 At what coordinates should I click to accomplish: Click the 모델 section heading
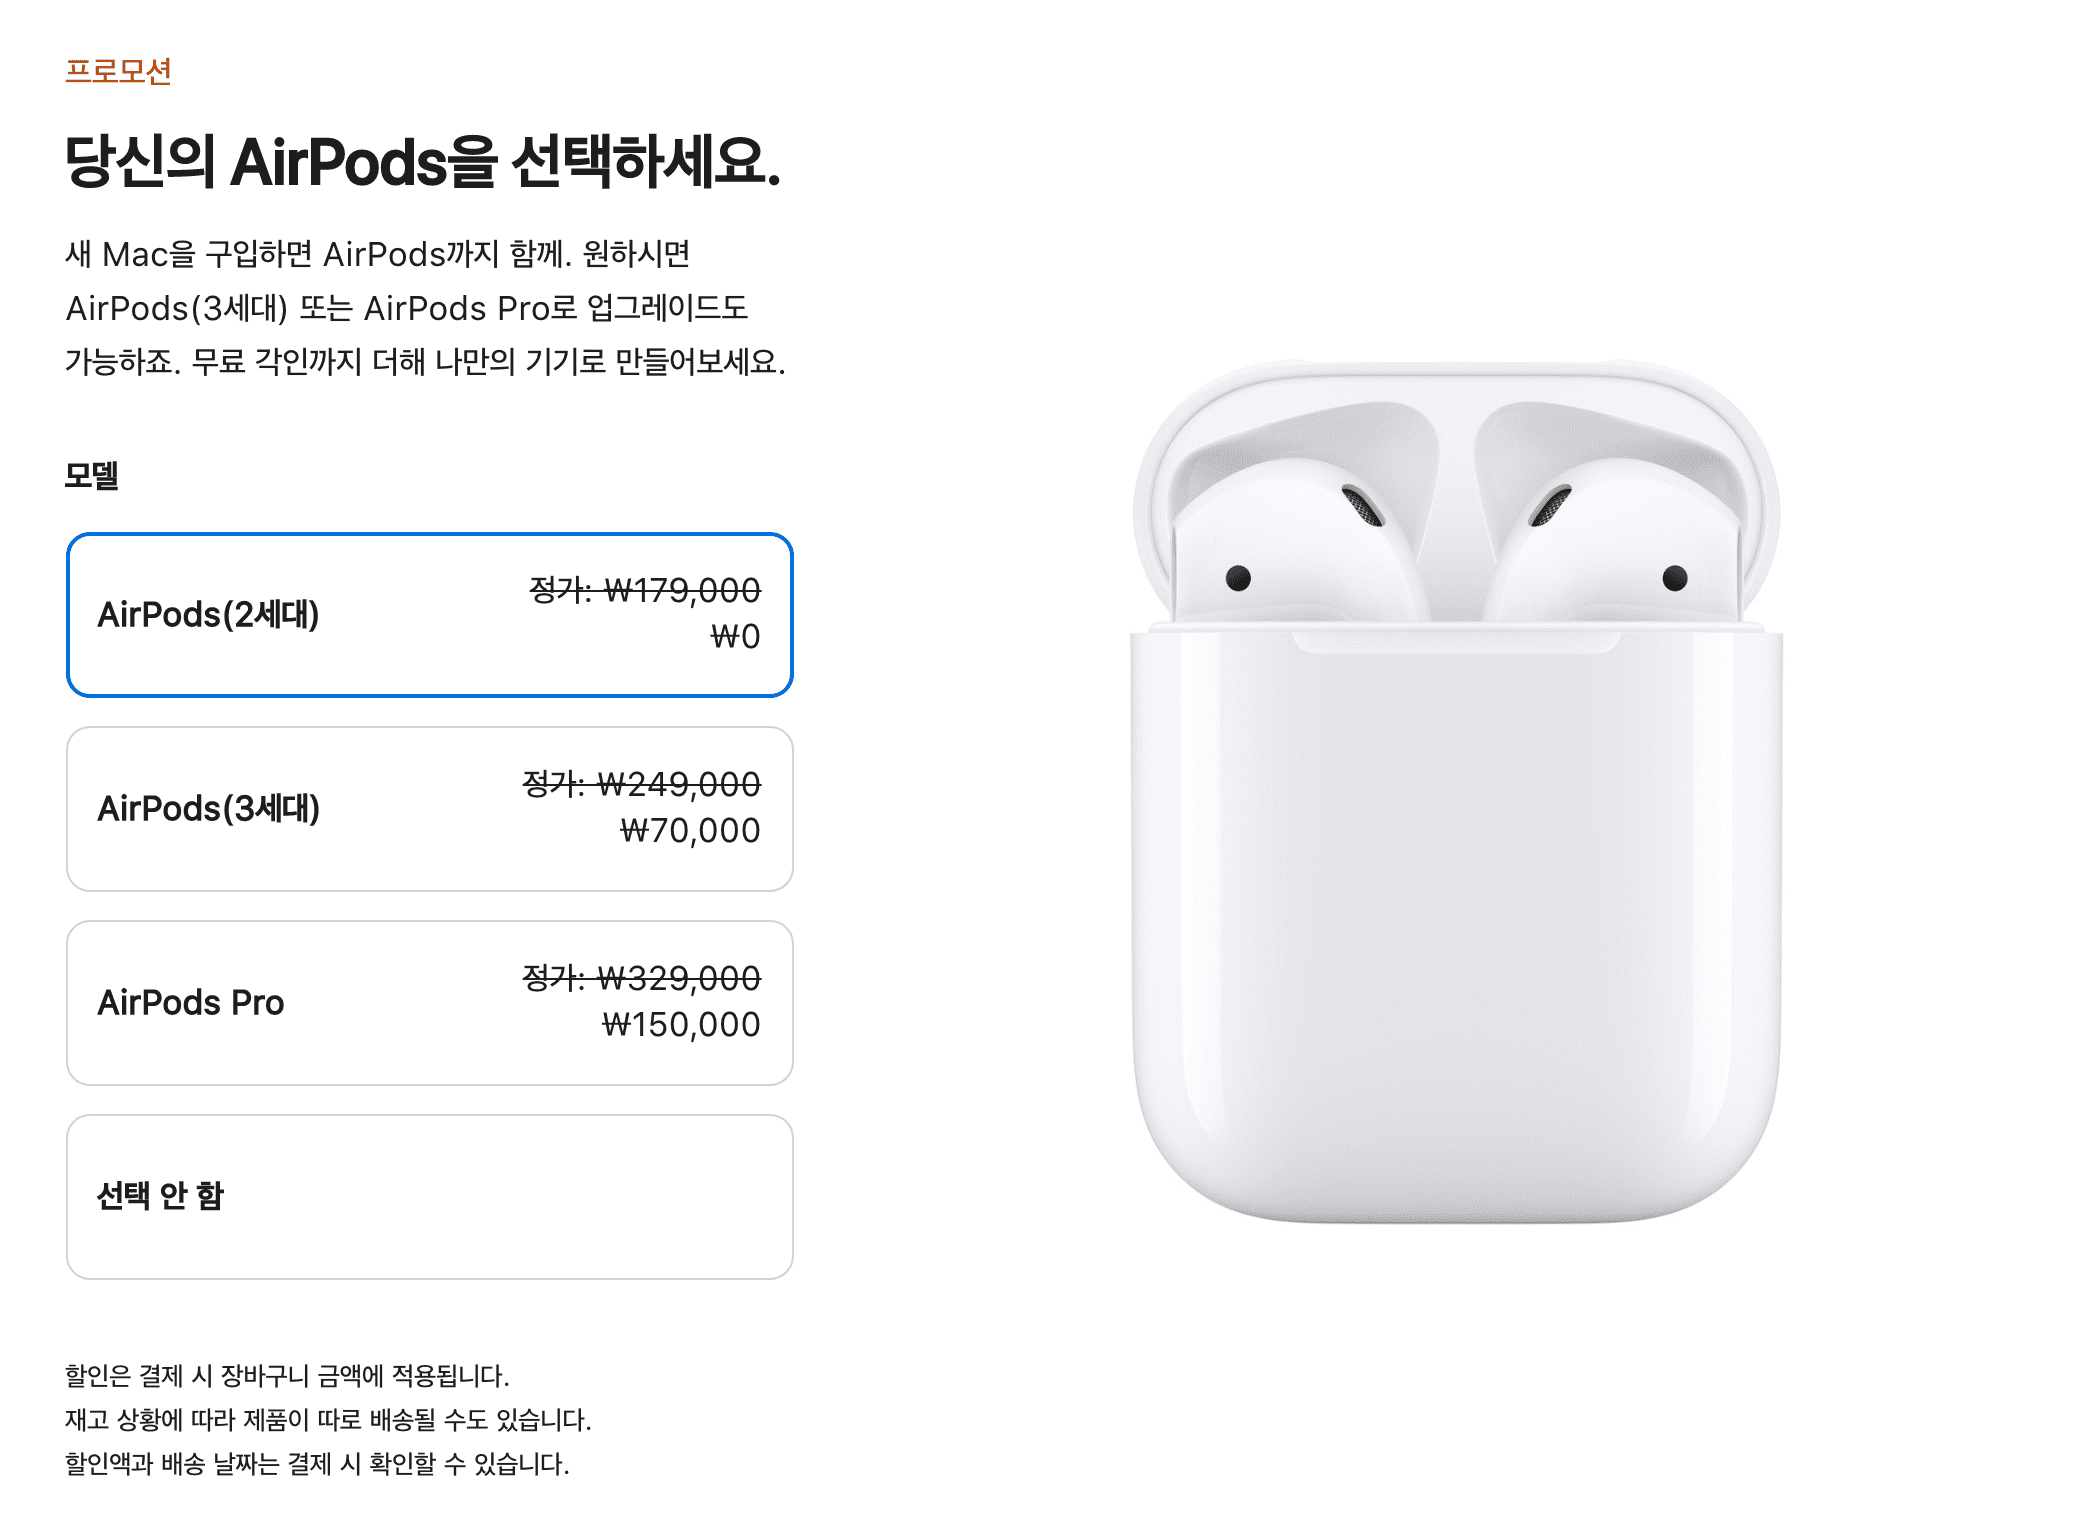pos(92,476)
